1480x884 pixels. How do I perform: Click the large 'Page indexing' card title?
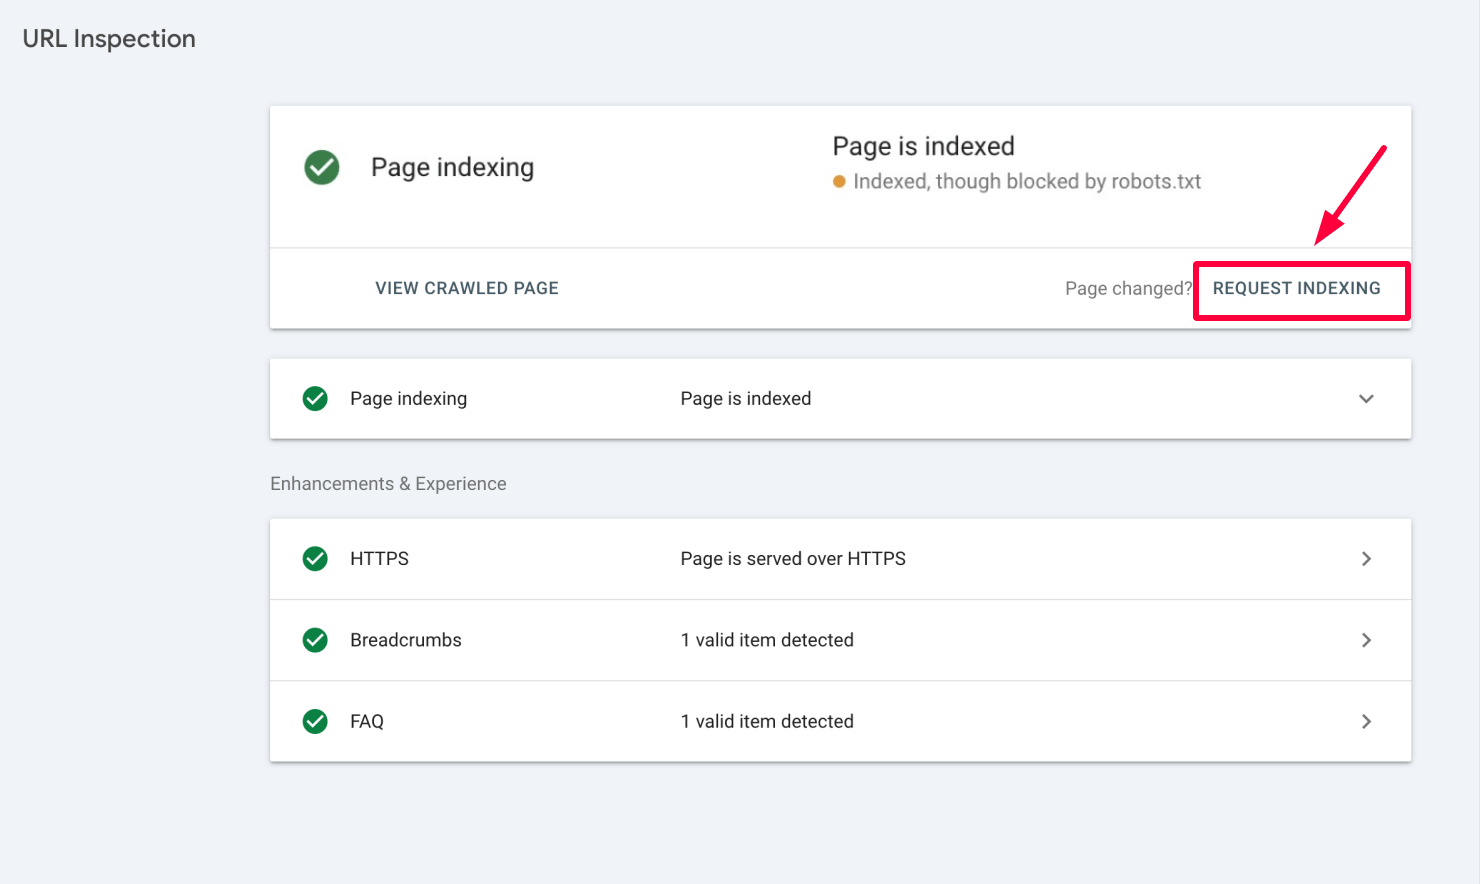point(452,167)
